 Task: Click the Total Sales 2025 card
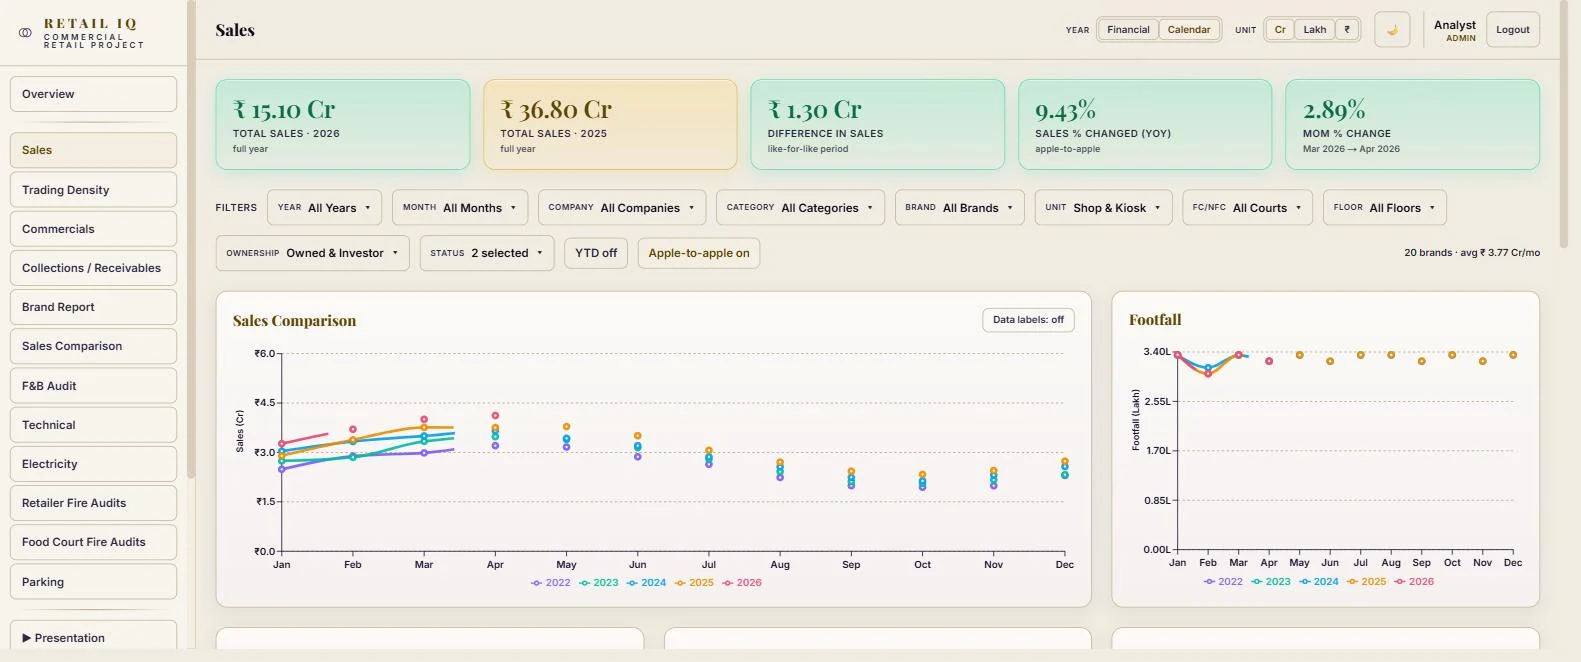[x=610, y=125]
